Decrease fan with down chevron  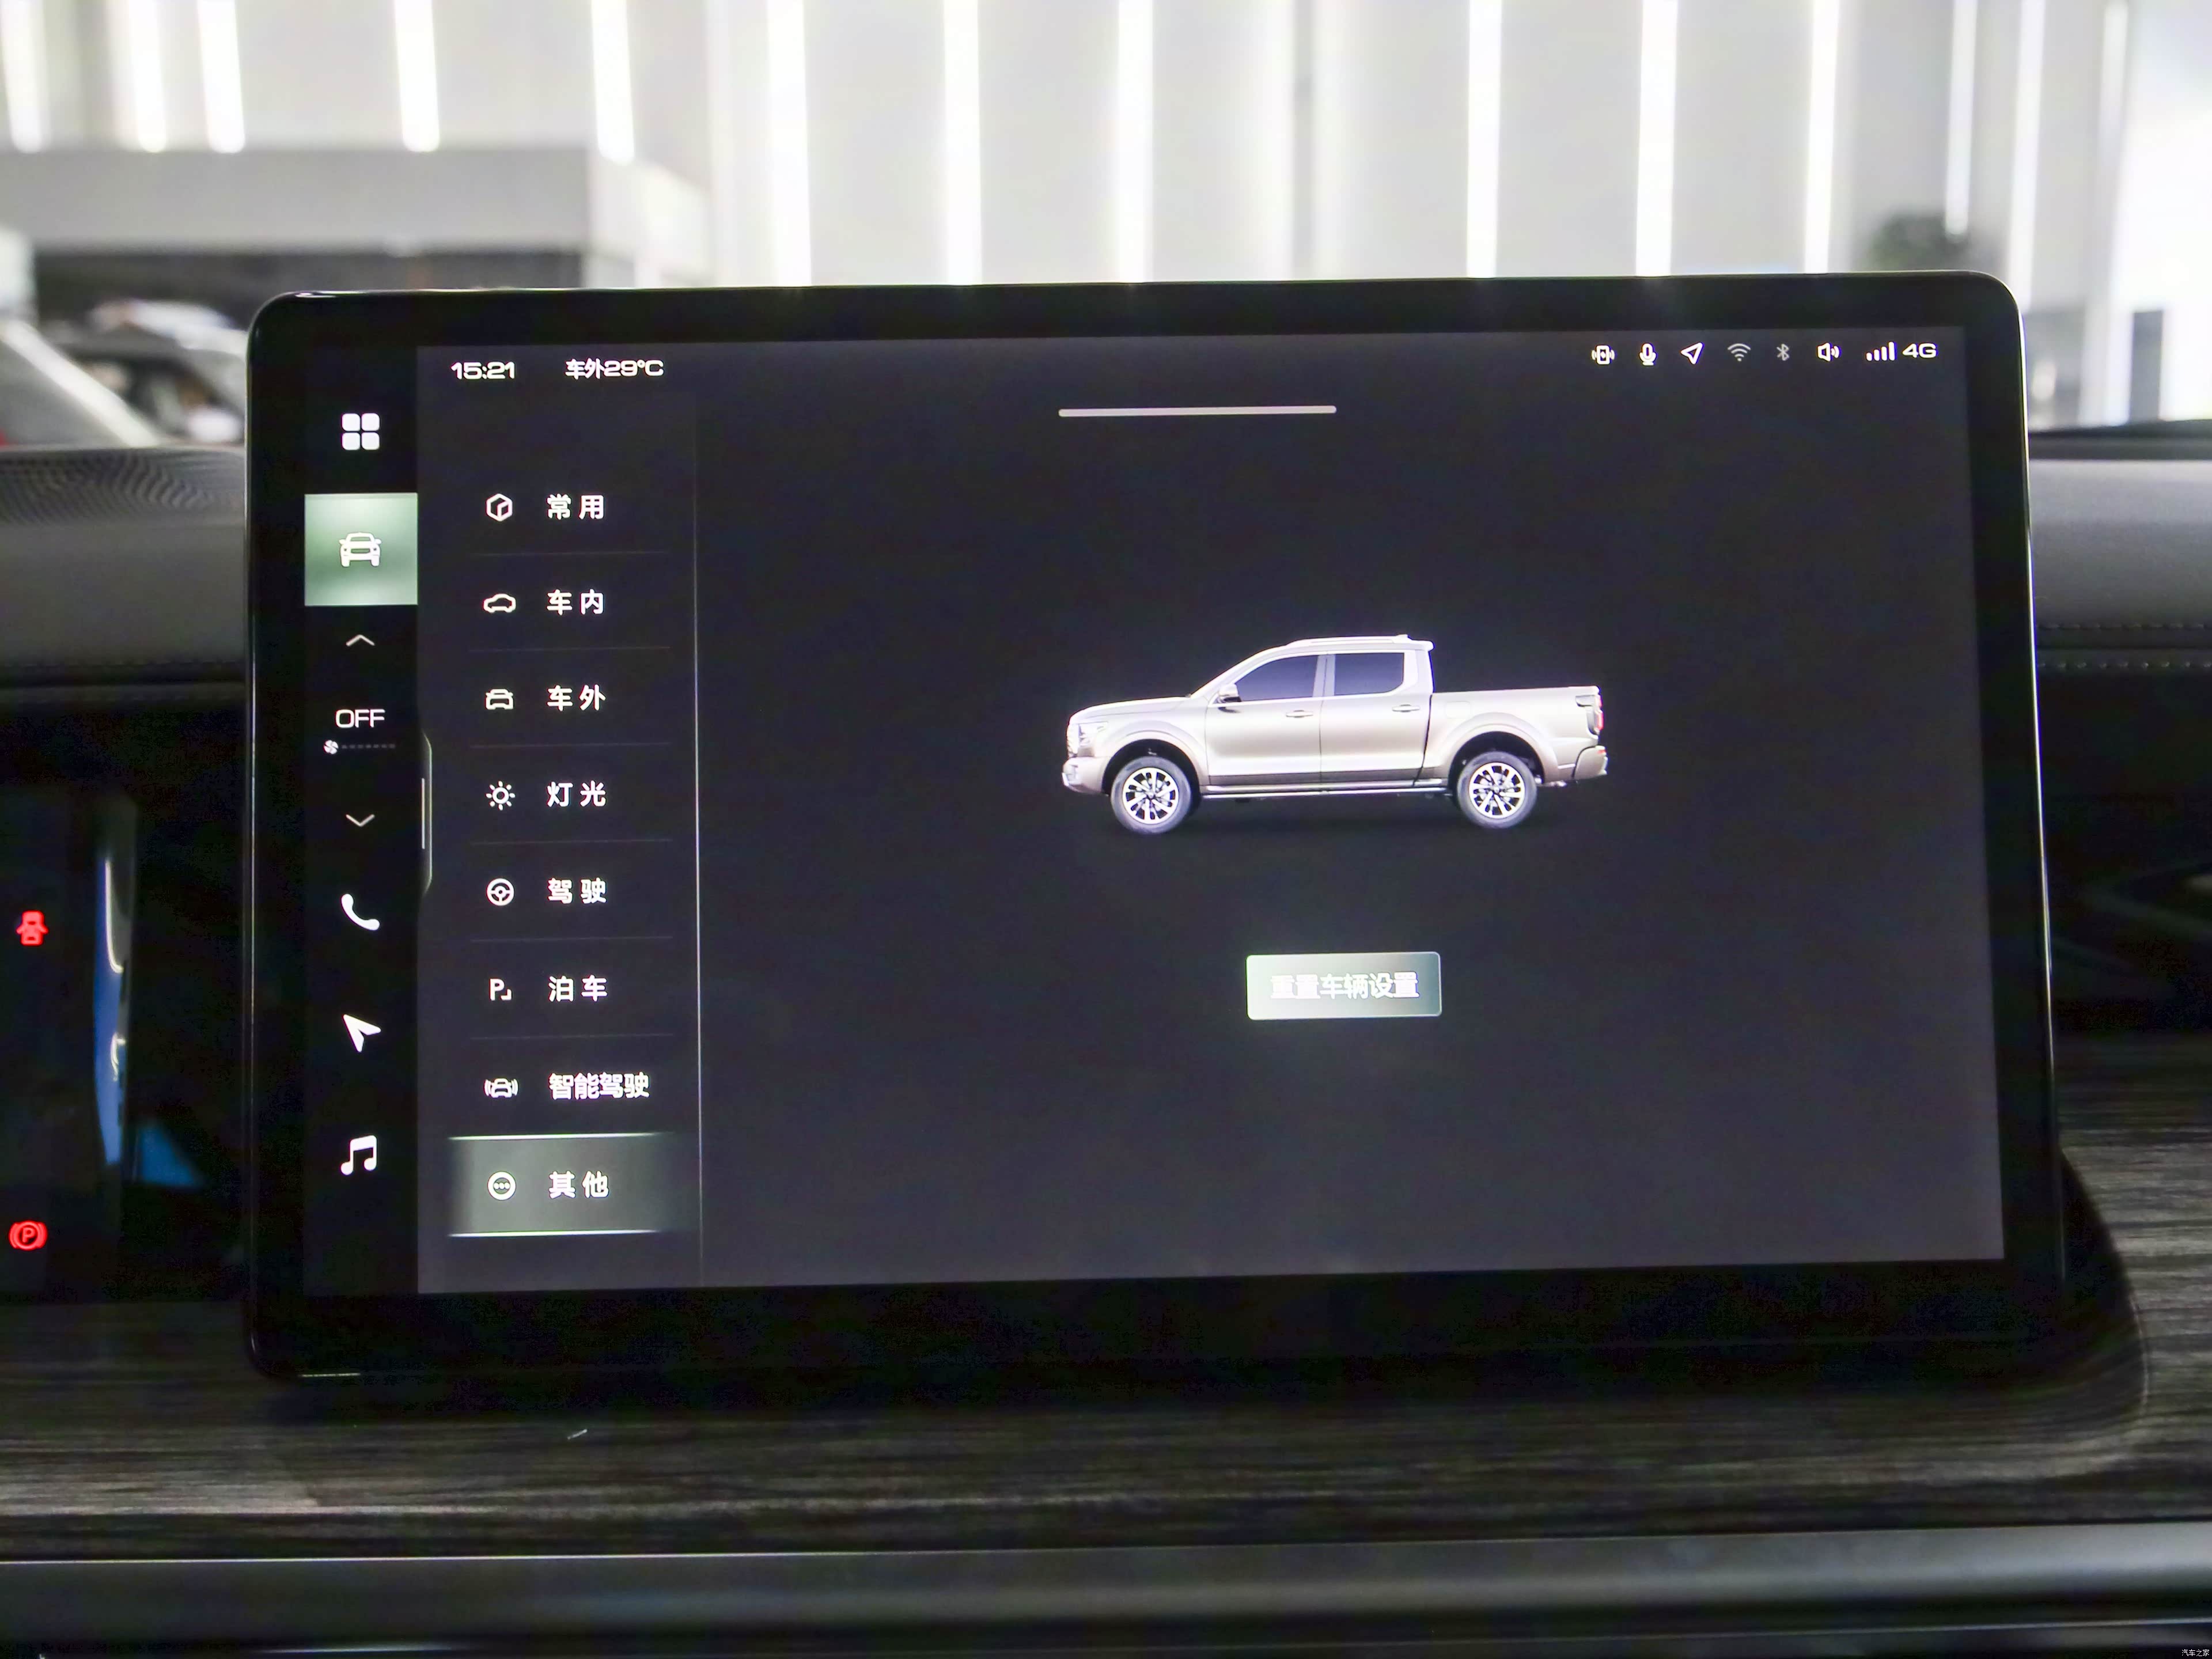[360, 820]
